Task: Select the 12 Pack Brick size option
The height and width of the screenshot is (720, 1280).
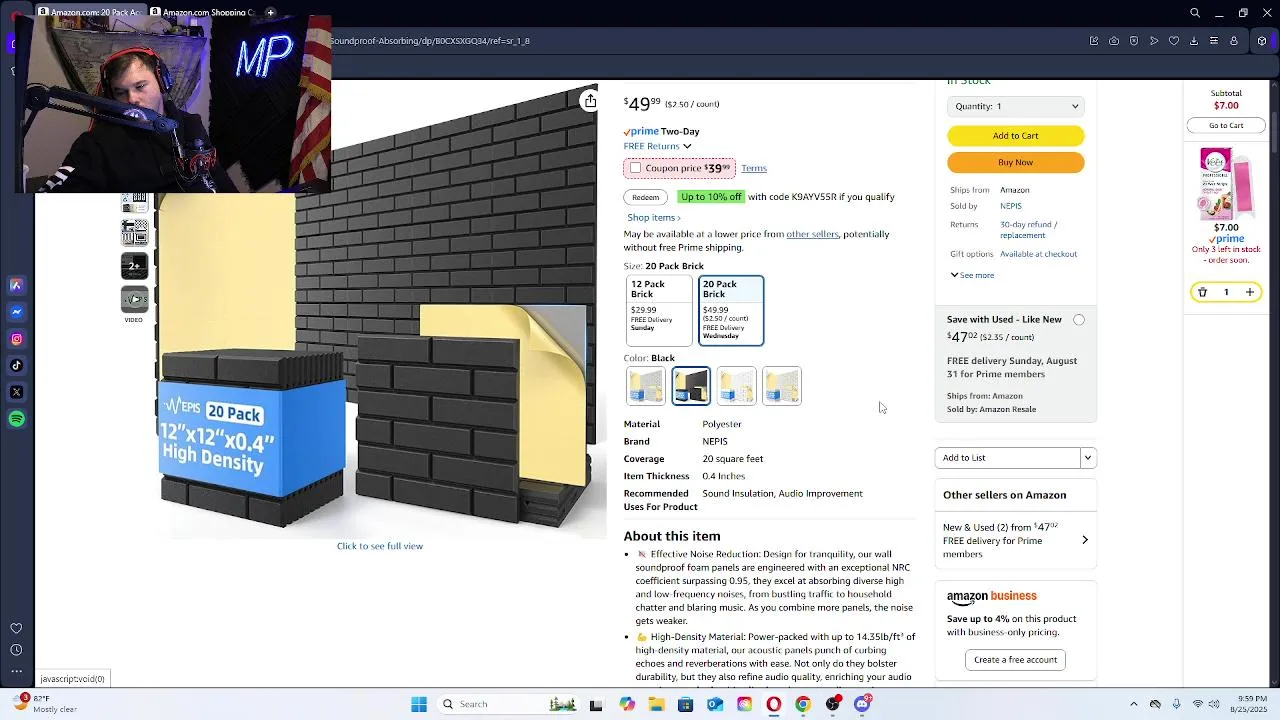Action: tap(659, 310)
